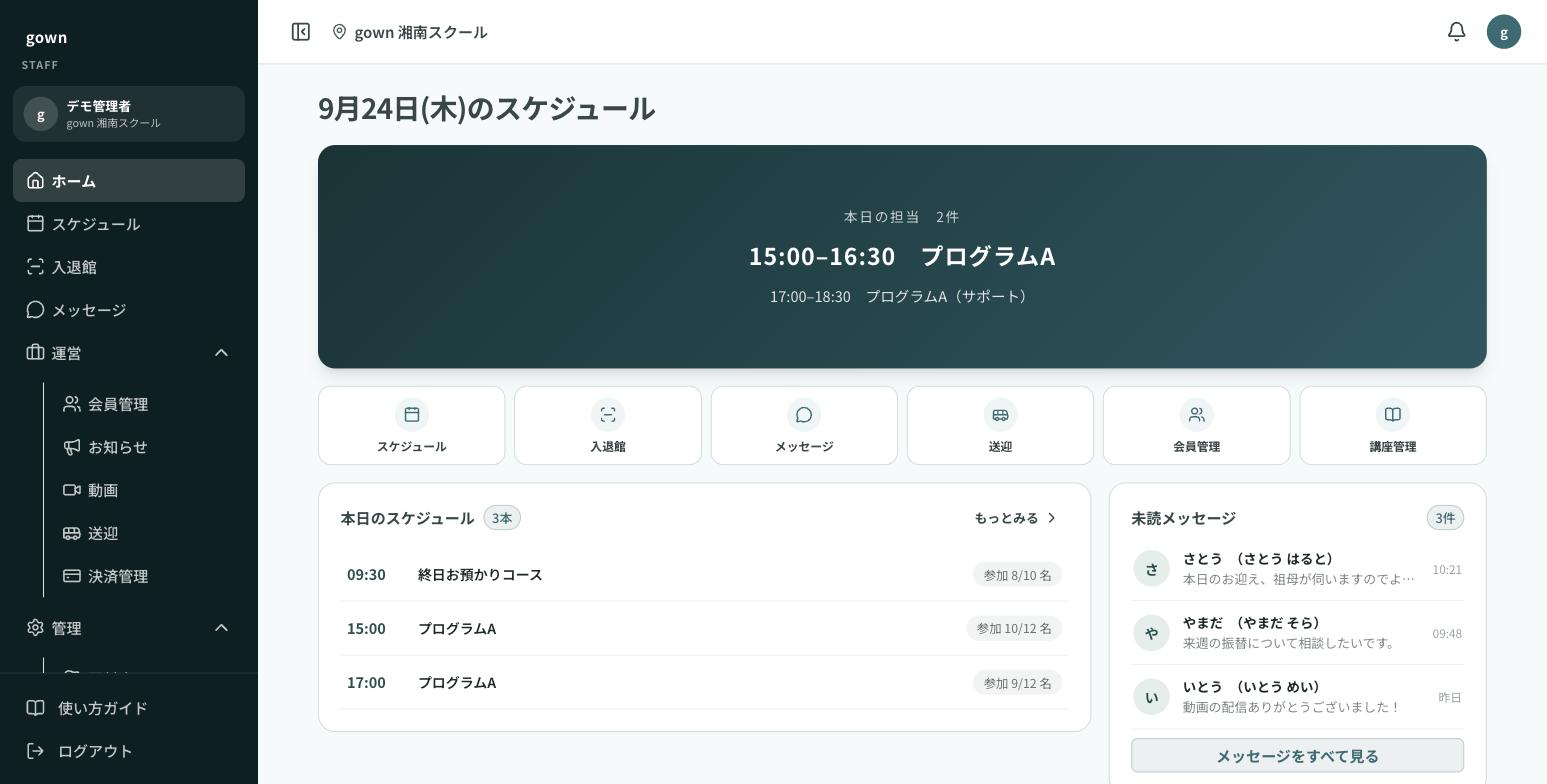The width and height of the screenshot is (1547, 784).
Task: Click the home icon in the sidebar
Action: click(36, 181)
